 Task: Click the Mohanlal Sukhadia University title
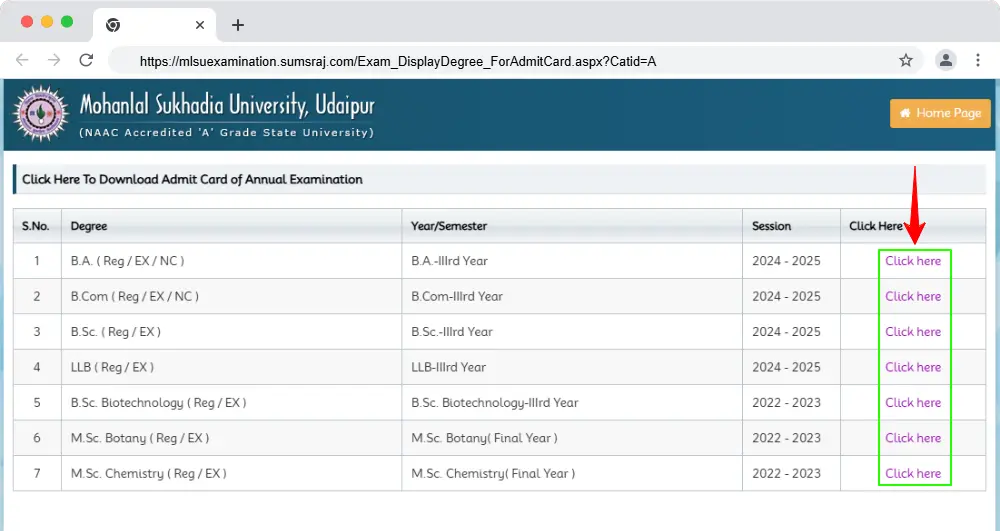(227, 106)
